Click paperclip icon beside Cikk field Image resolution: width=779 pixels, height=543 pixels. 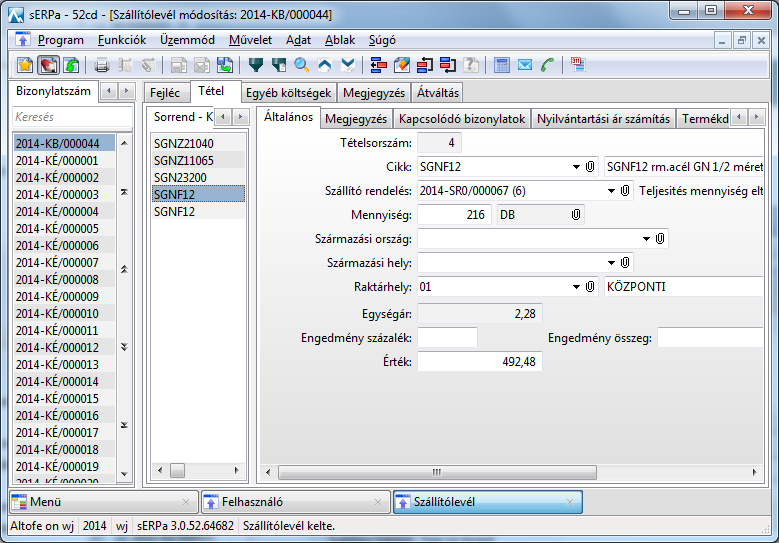pyautogui.click(x=590, y=166)
